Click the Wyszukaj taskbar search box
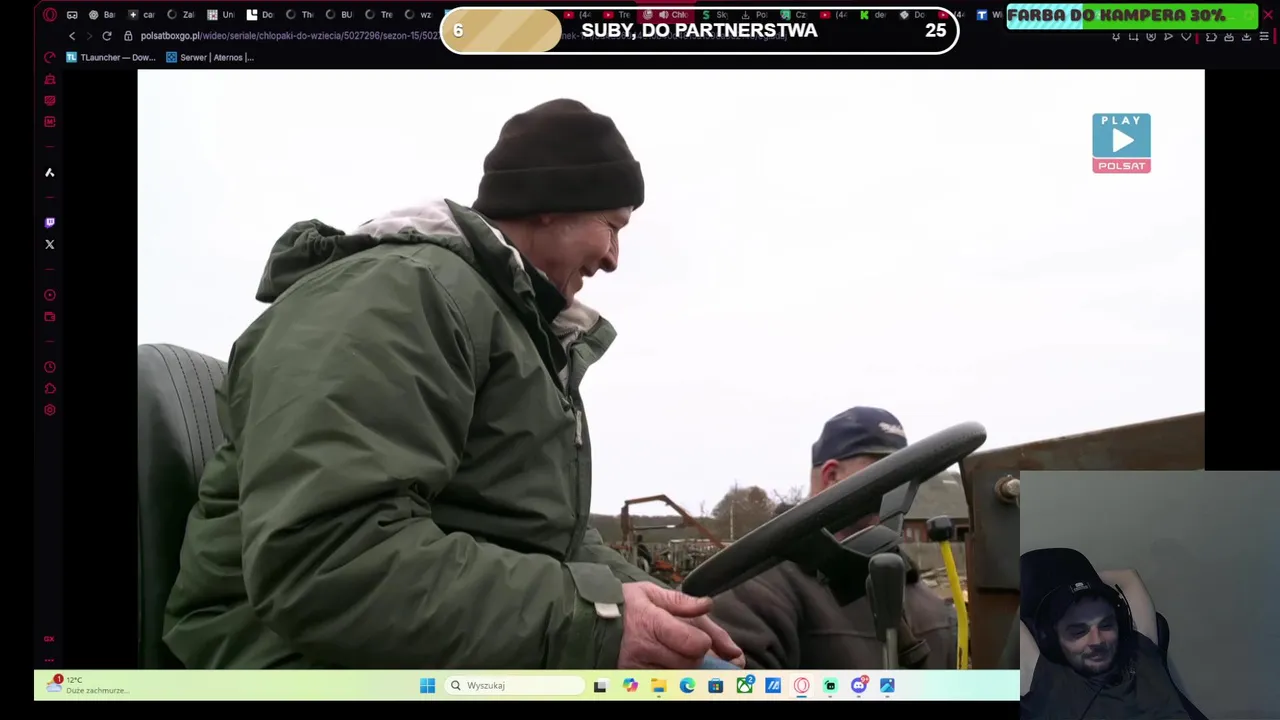This screenshot has width=1280, height=720. tap(516, 685)
